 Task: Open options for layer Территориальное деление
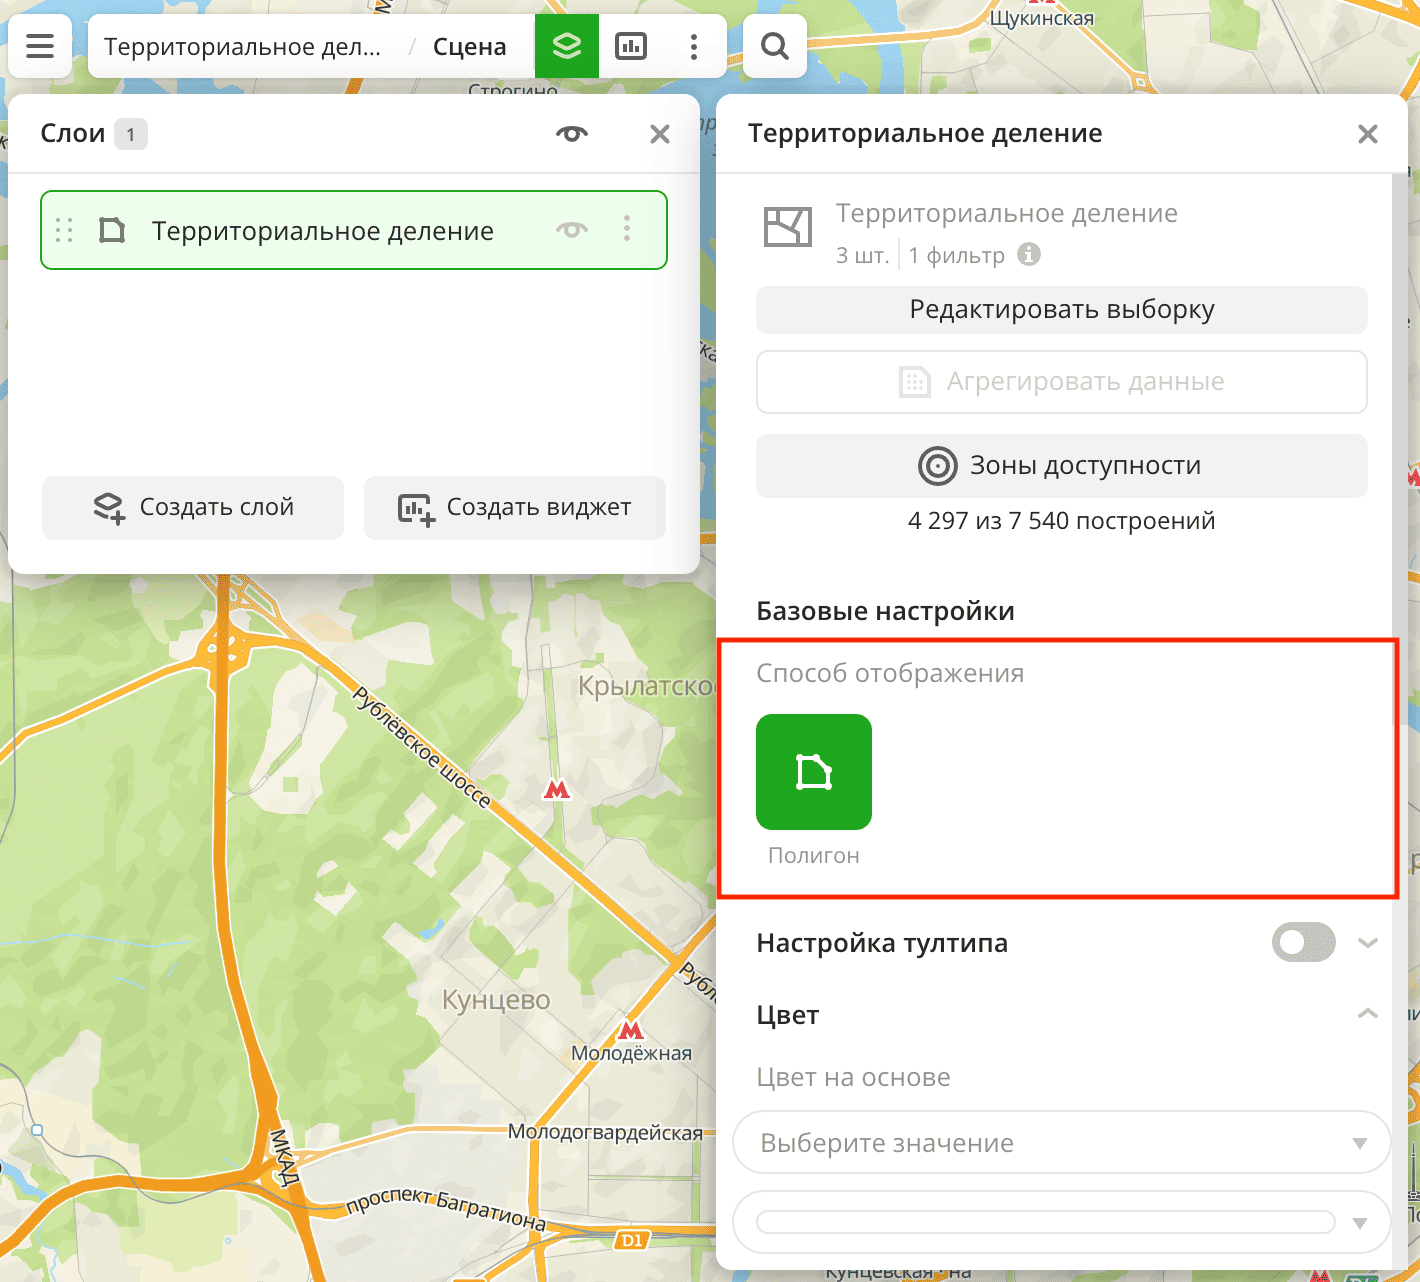point(627,230)
